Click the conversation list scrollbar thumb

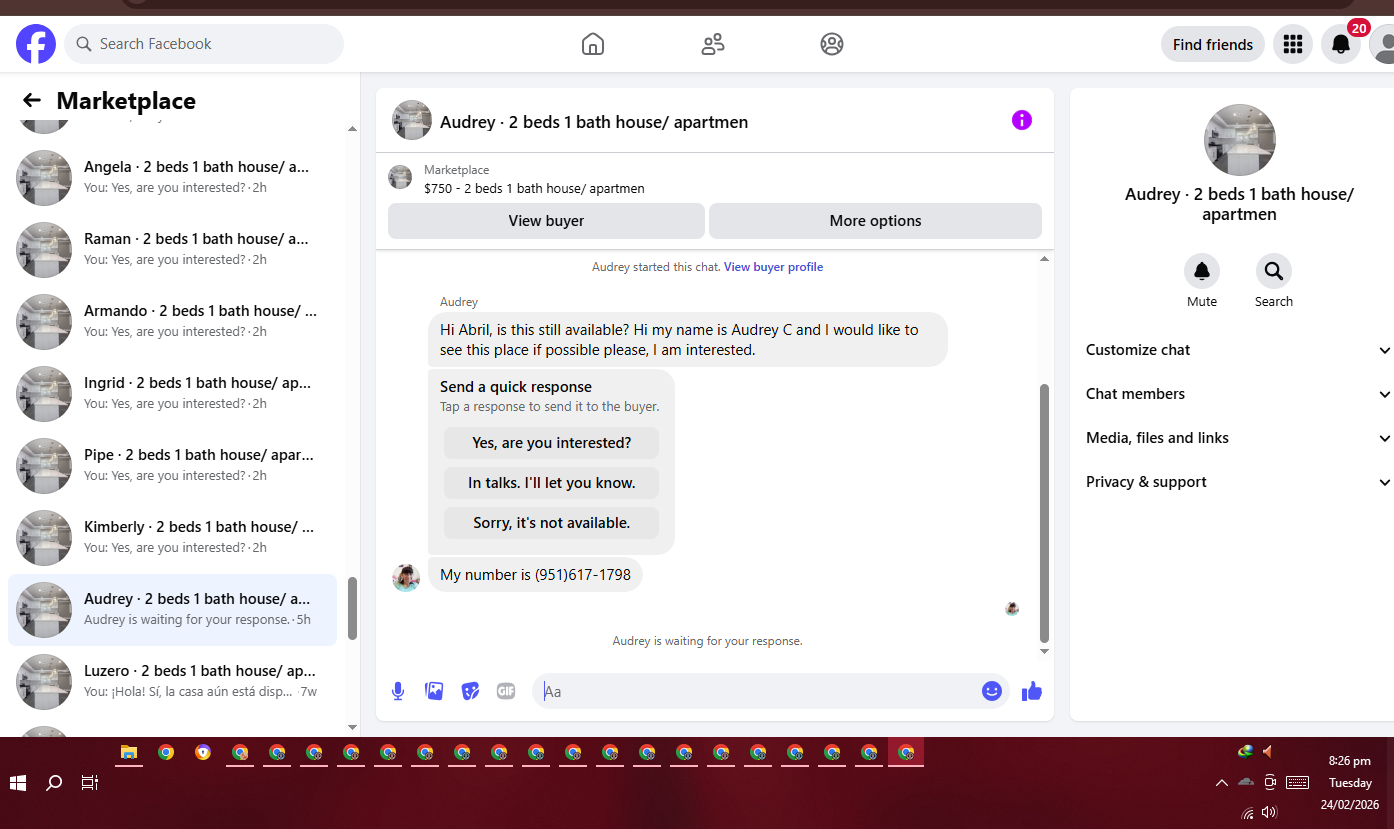pyautogui.click(x=352, y=609)
